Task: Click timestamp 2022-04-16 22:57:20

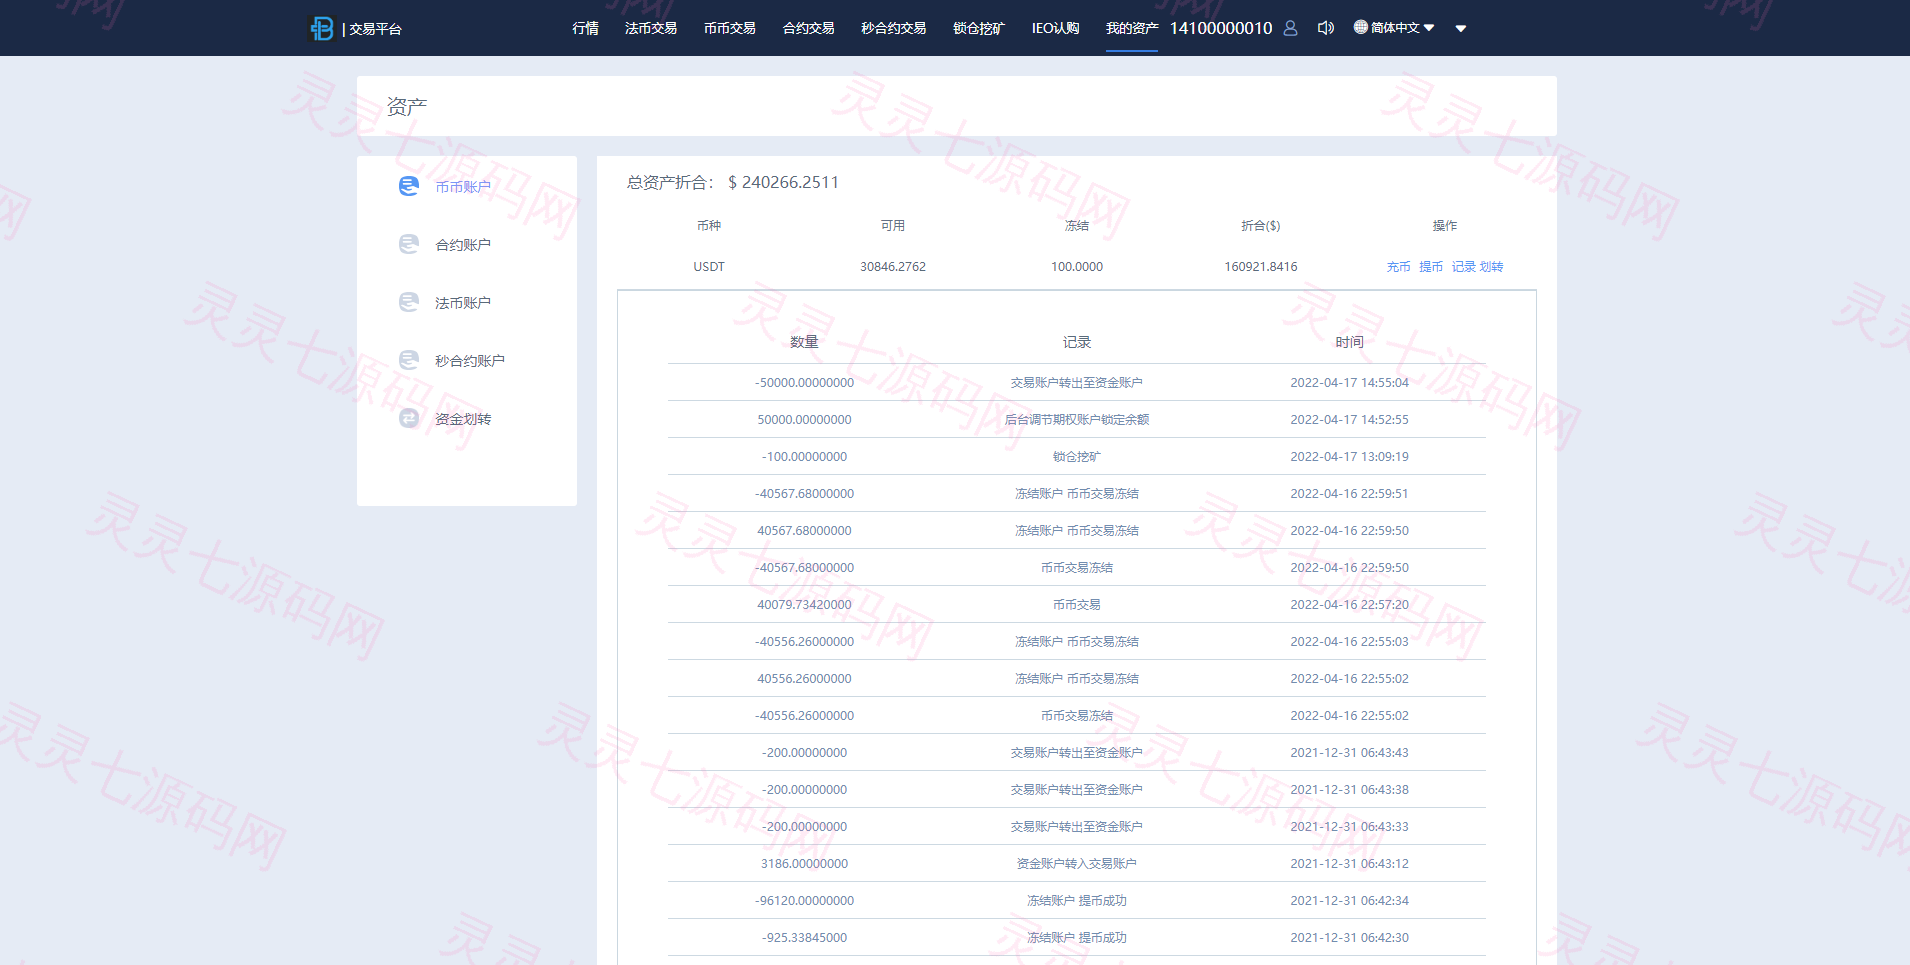Action: coord(1349,605)
